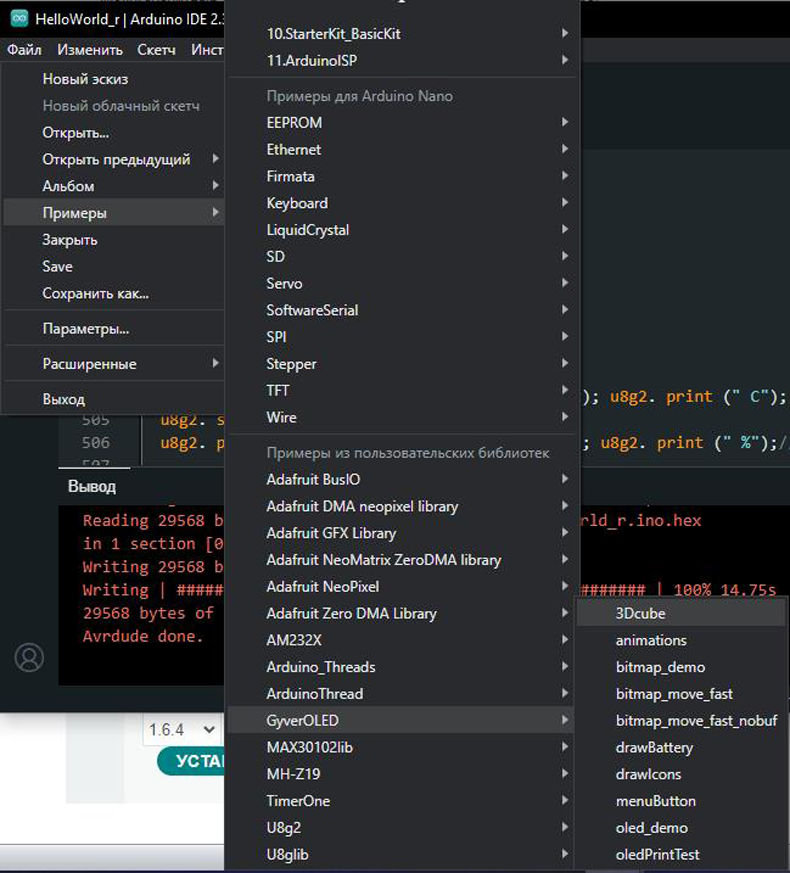Open Servo examples submenu
Image resolution: width=790 pixels, height=873 pixels.
pos(402,283)
